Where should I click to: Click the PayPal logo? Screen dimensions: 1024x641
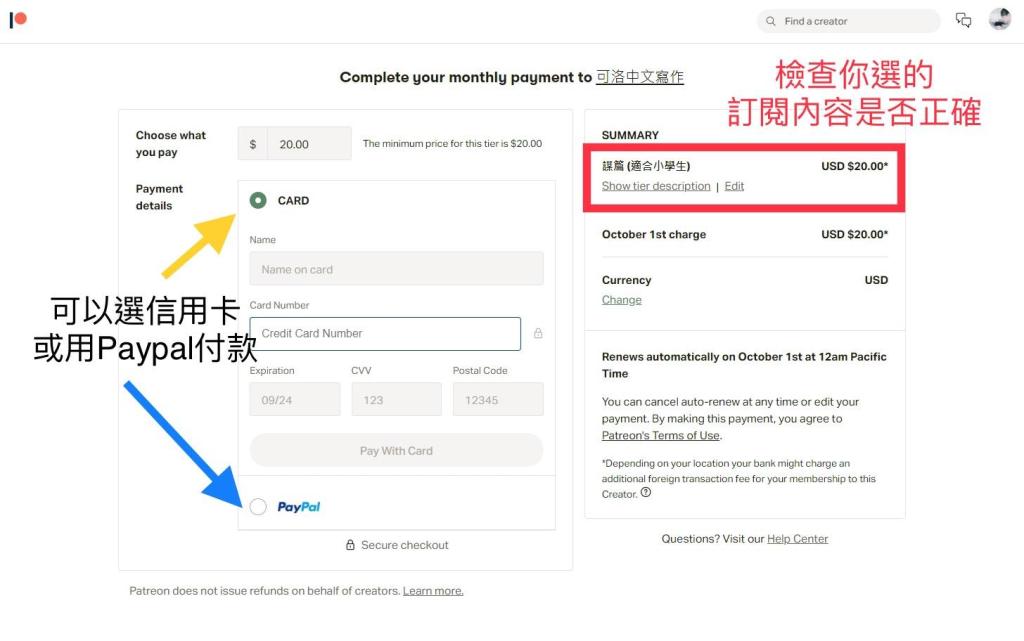(x=298, y=507)
